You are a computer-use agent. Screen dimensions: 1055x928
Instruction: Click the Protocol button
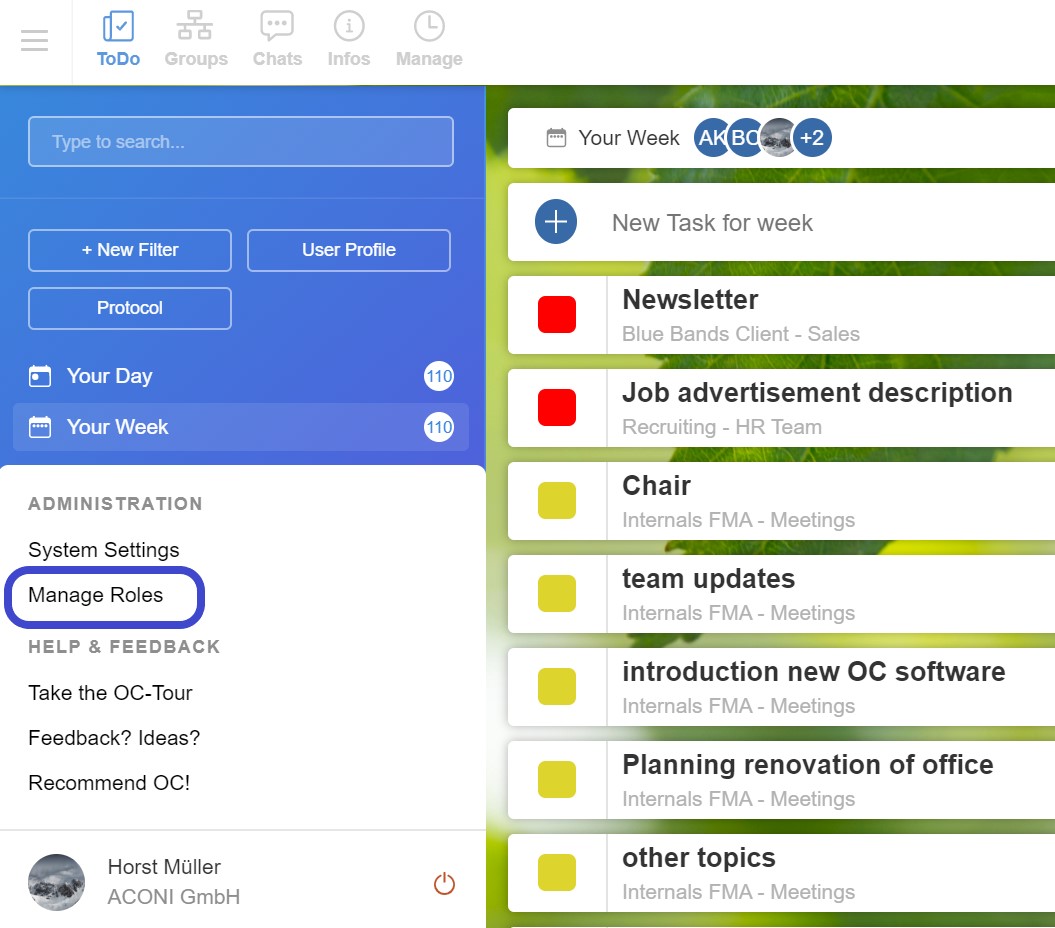point(130,308)
